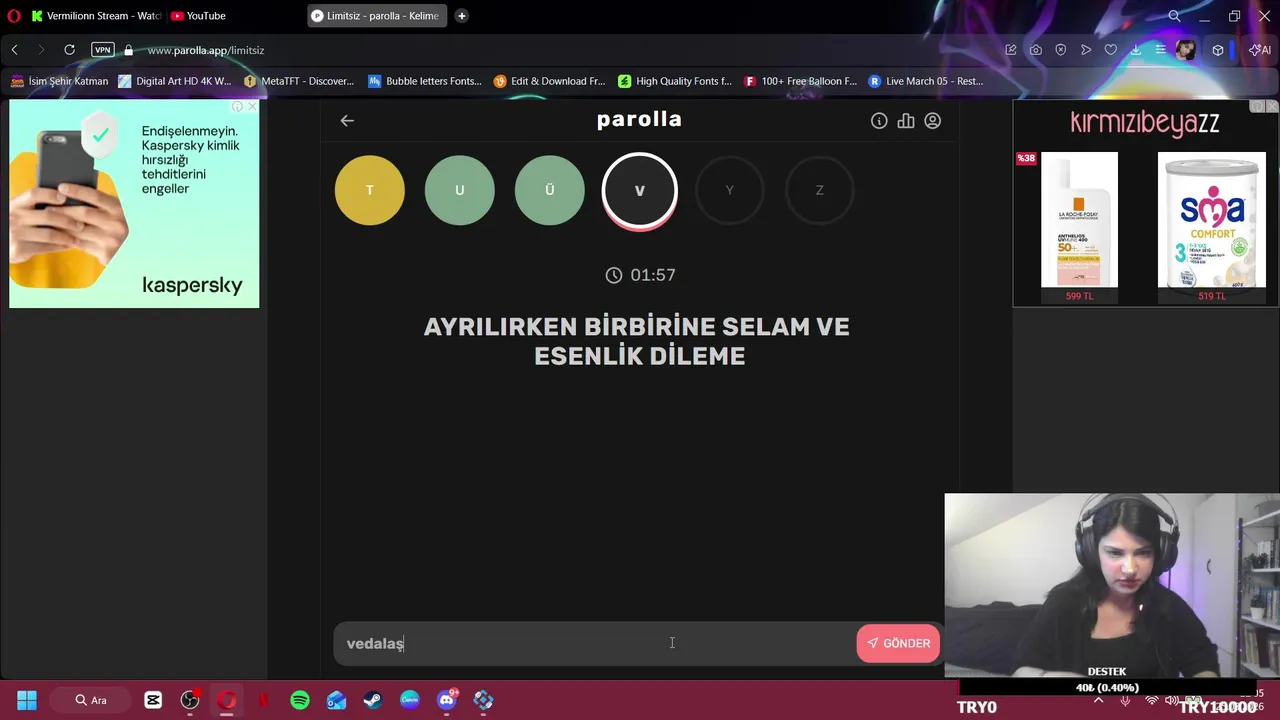Select the yellow letter T circle
Image resolution: width=1280 pixels, height=720 pixels.
tap(370, 190)
